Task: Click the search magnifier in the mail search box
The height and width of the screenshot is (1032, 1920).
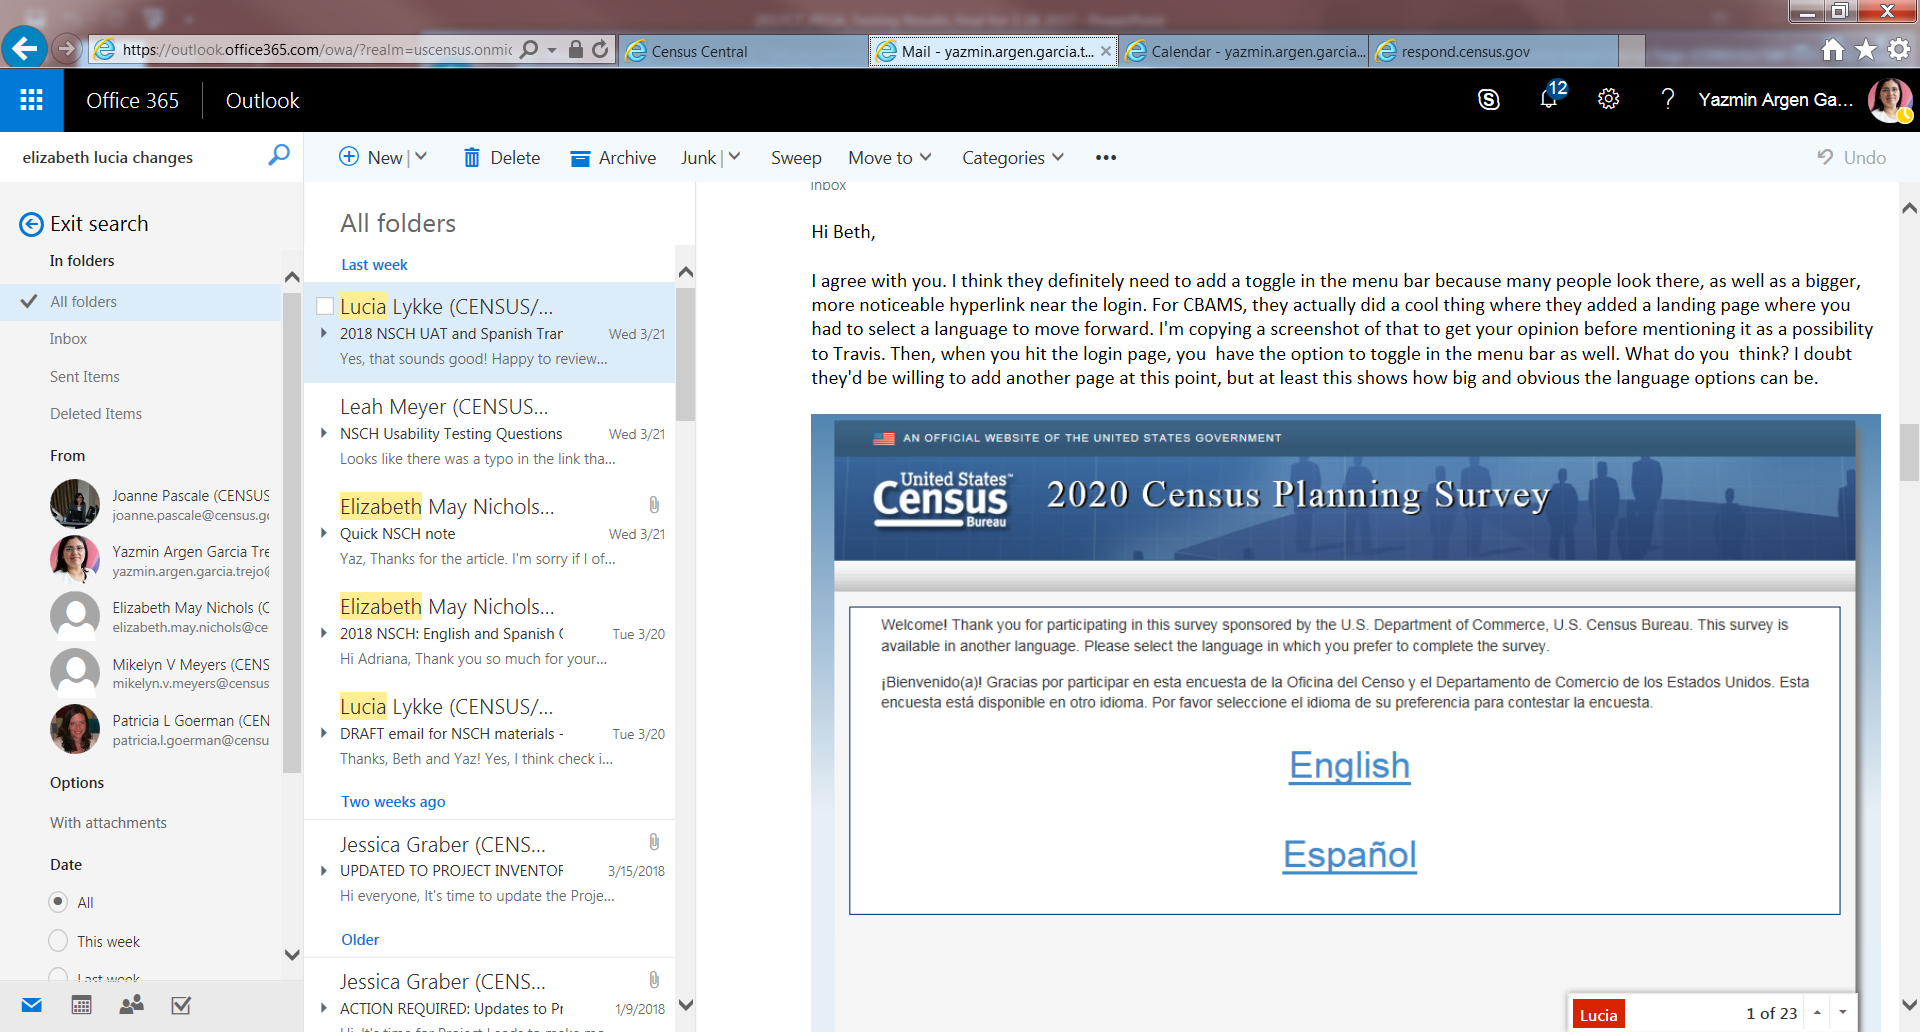Action: pyautogui.click(x=279, y=155)
